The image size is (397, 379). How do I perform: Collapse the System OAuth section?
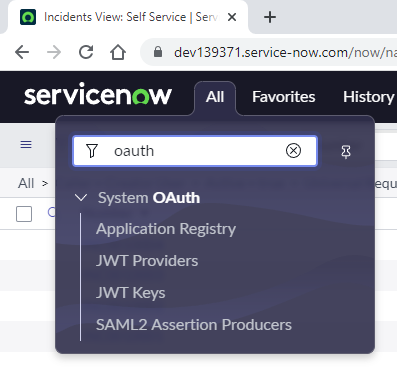pyautogui.click(x=81, y=198)
